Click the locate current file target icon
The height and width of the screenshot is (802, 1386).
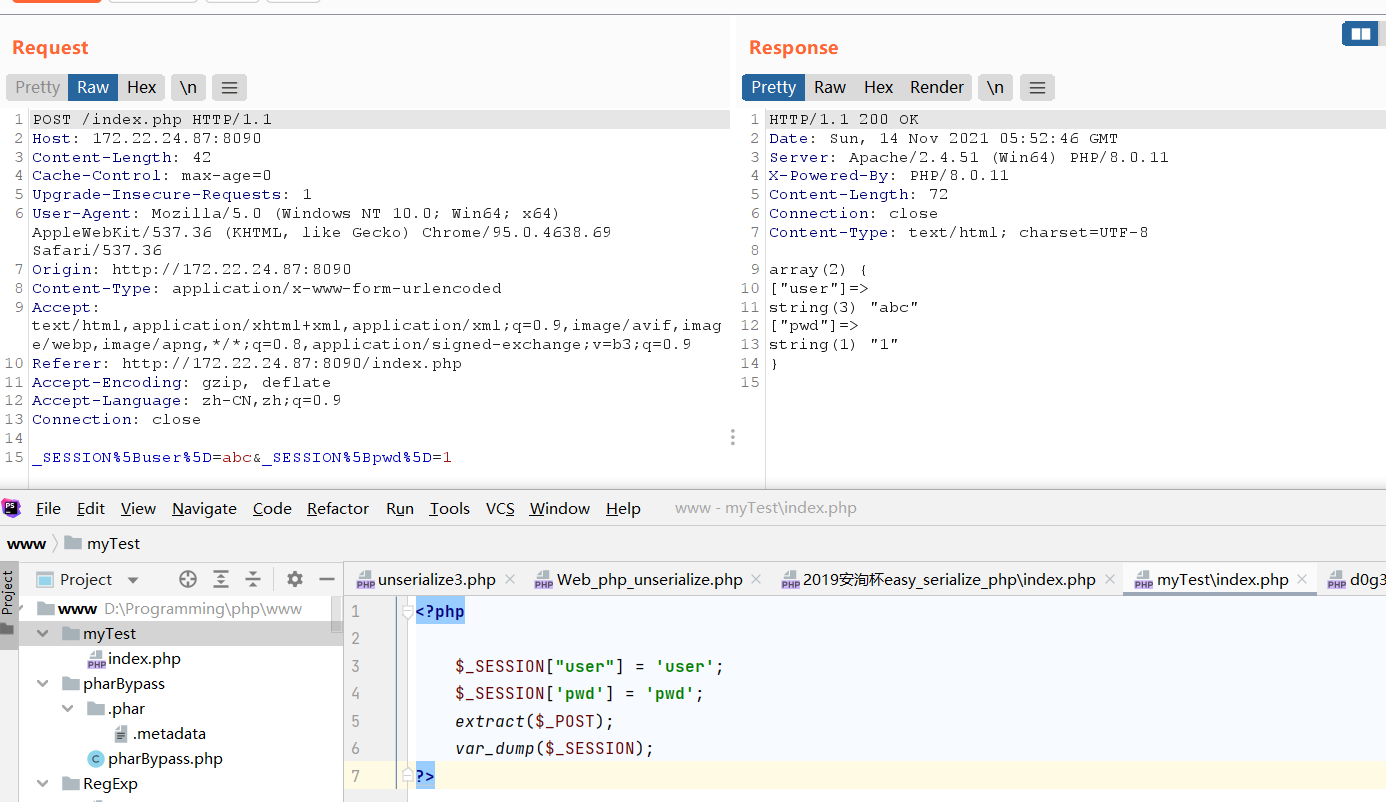188,579
